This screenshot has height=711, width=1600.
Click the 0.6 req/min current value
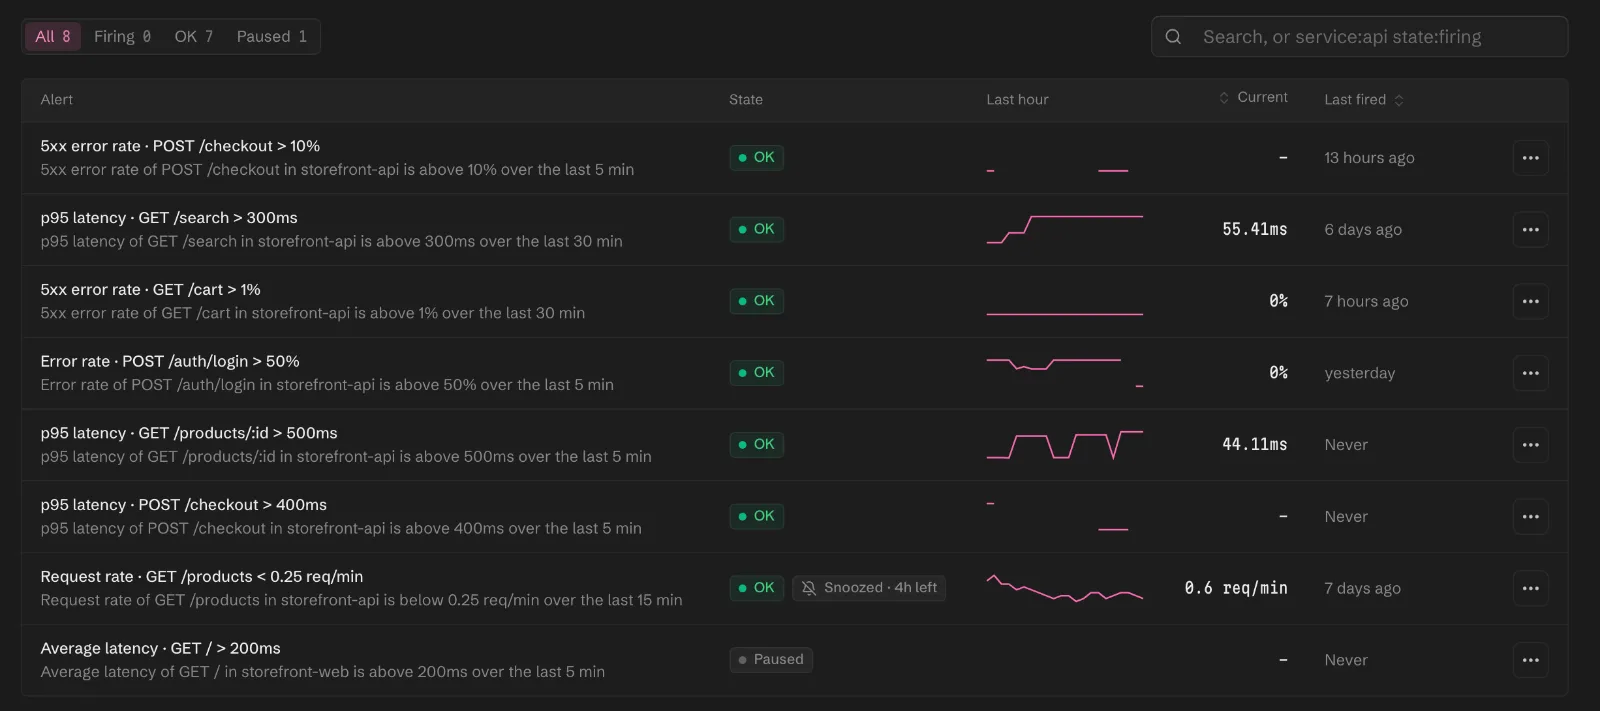click(x=1236, y=588)
